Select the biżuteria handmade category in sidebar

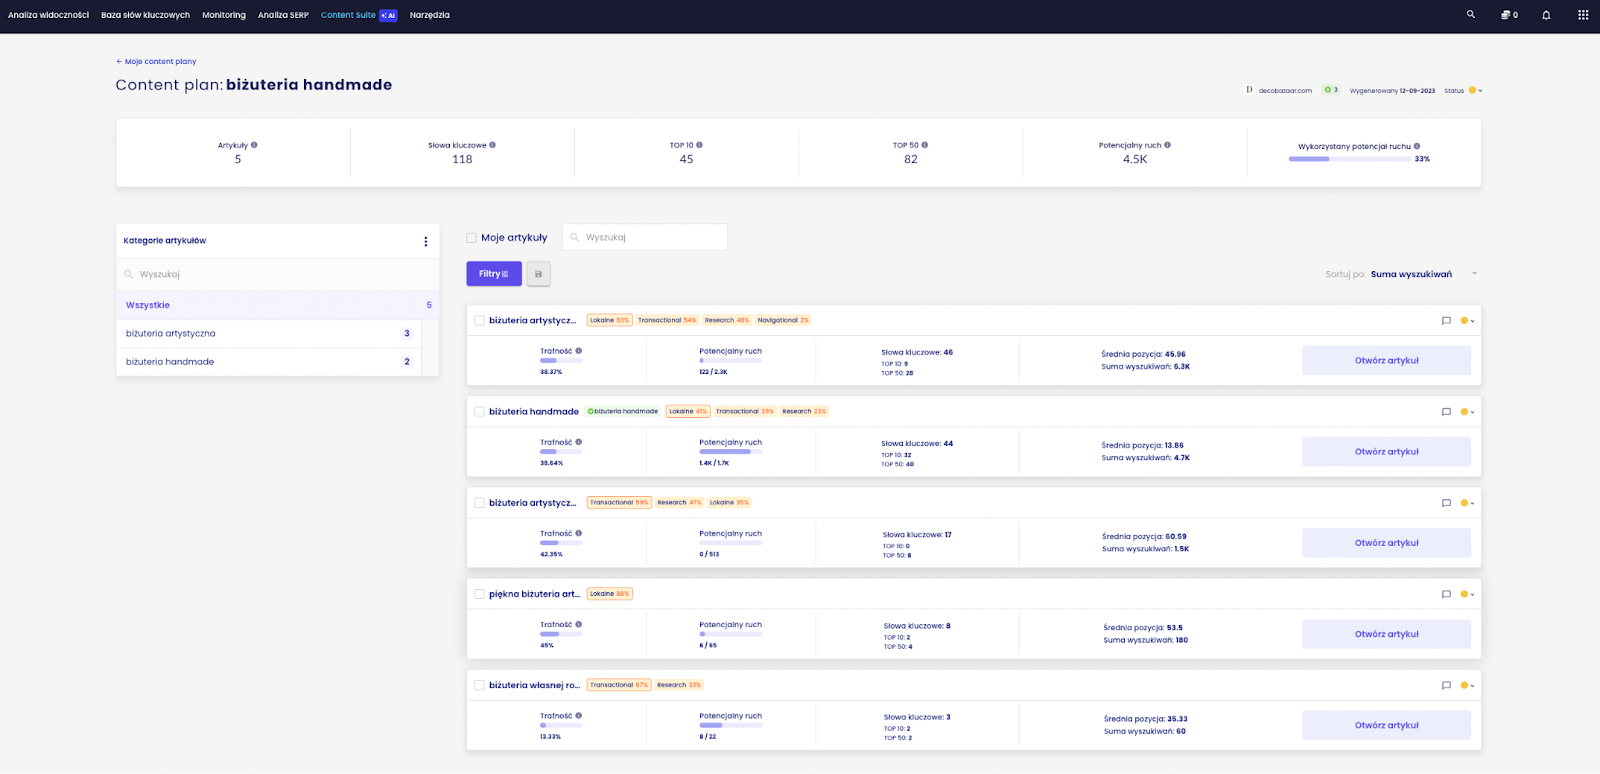point(268,362)
